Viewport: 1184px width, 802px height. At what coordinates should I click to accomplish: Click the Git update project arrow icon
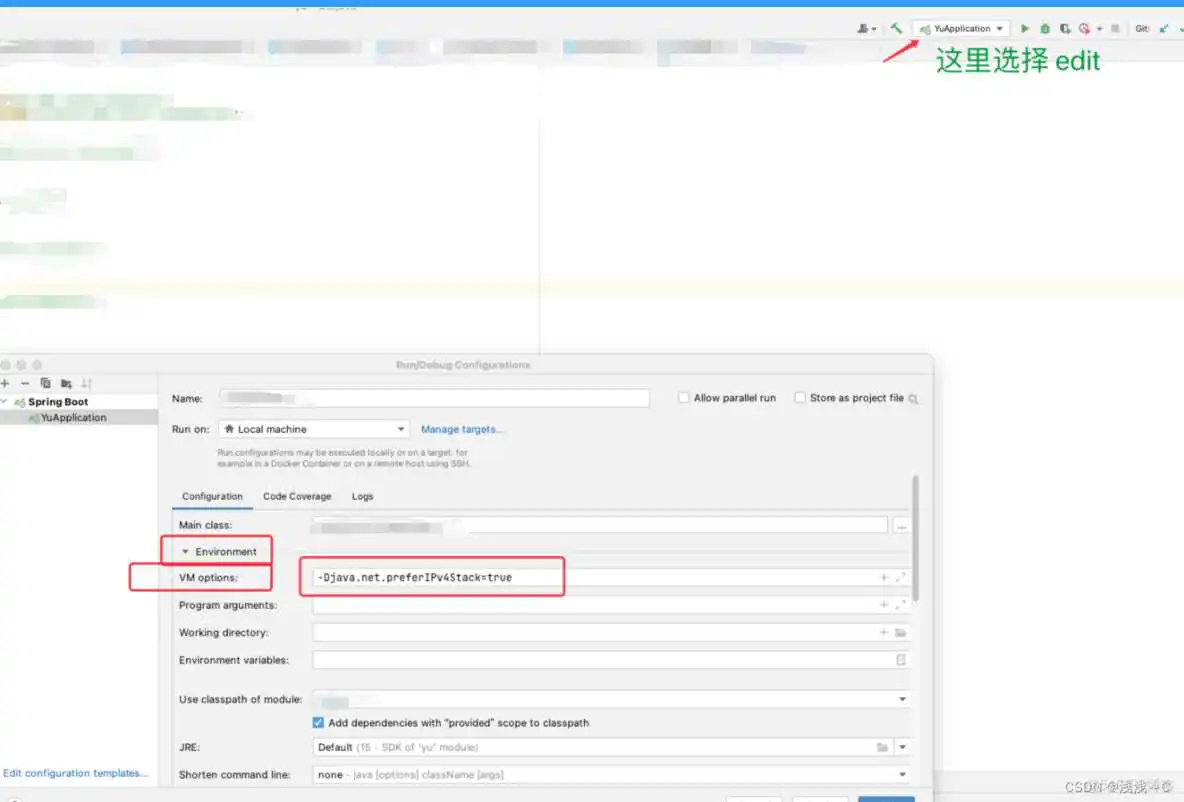tap(1164, 29)
